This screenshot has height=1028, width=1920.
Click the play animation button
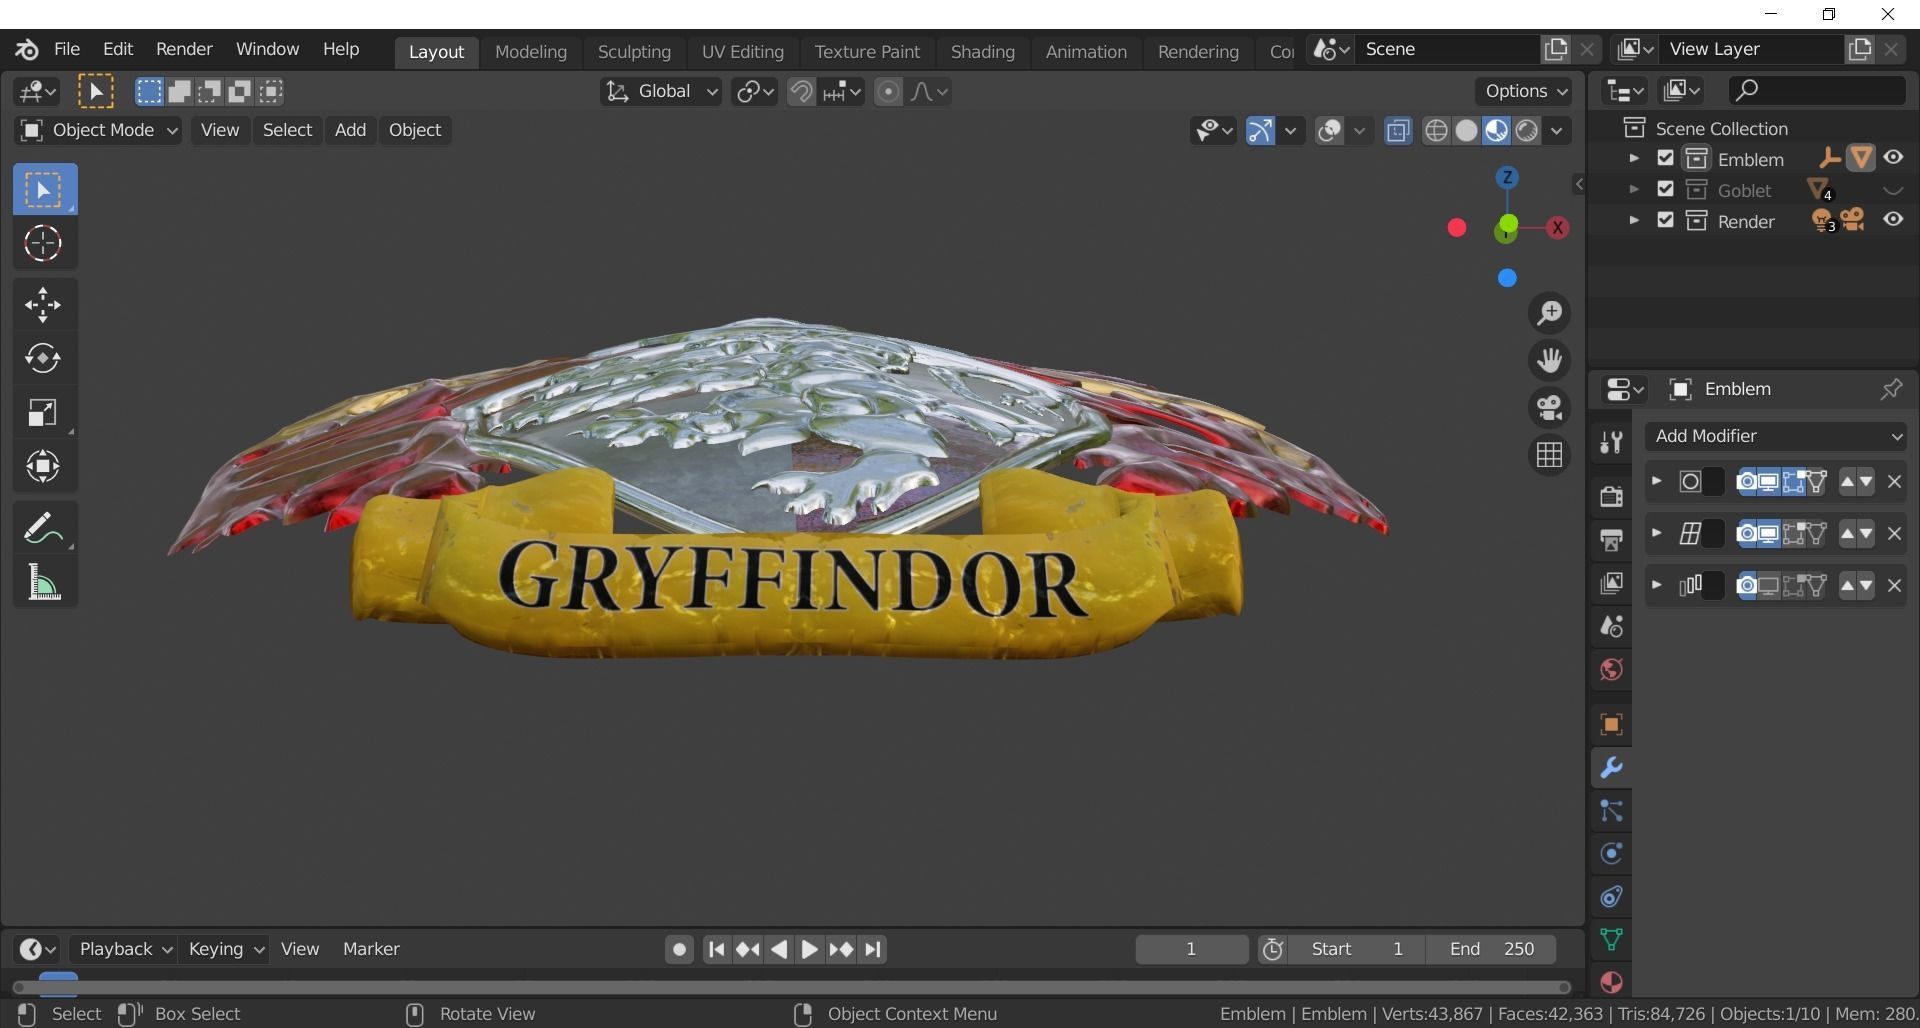point(809,949)
